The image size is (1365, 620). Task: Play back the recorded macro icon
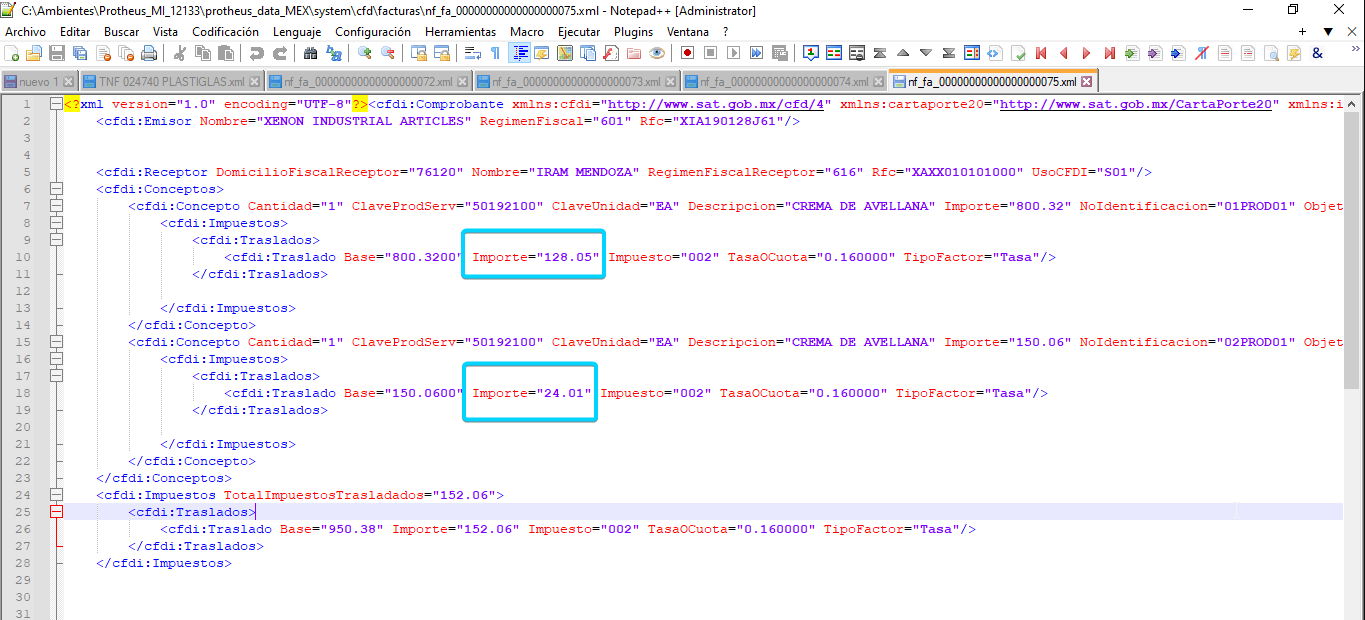point(733,53)
